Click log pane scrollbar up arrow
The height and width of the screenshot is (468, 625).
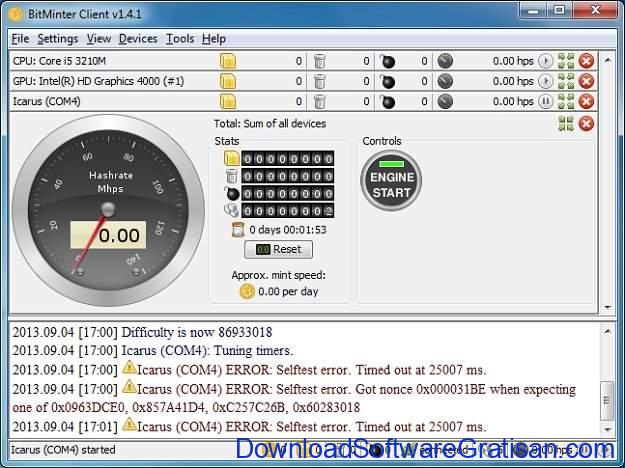(607, 331)
